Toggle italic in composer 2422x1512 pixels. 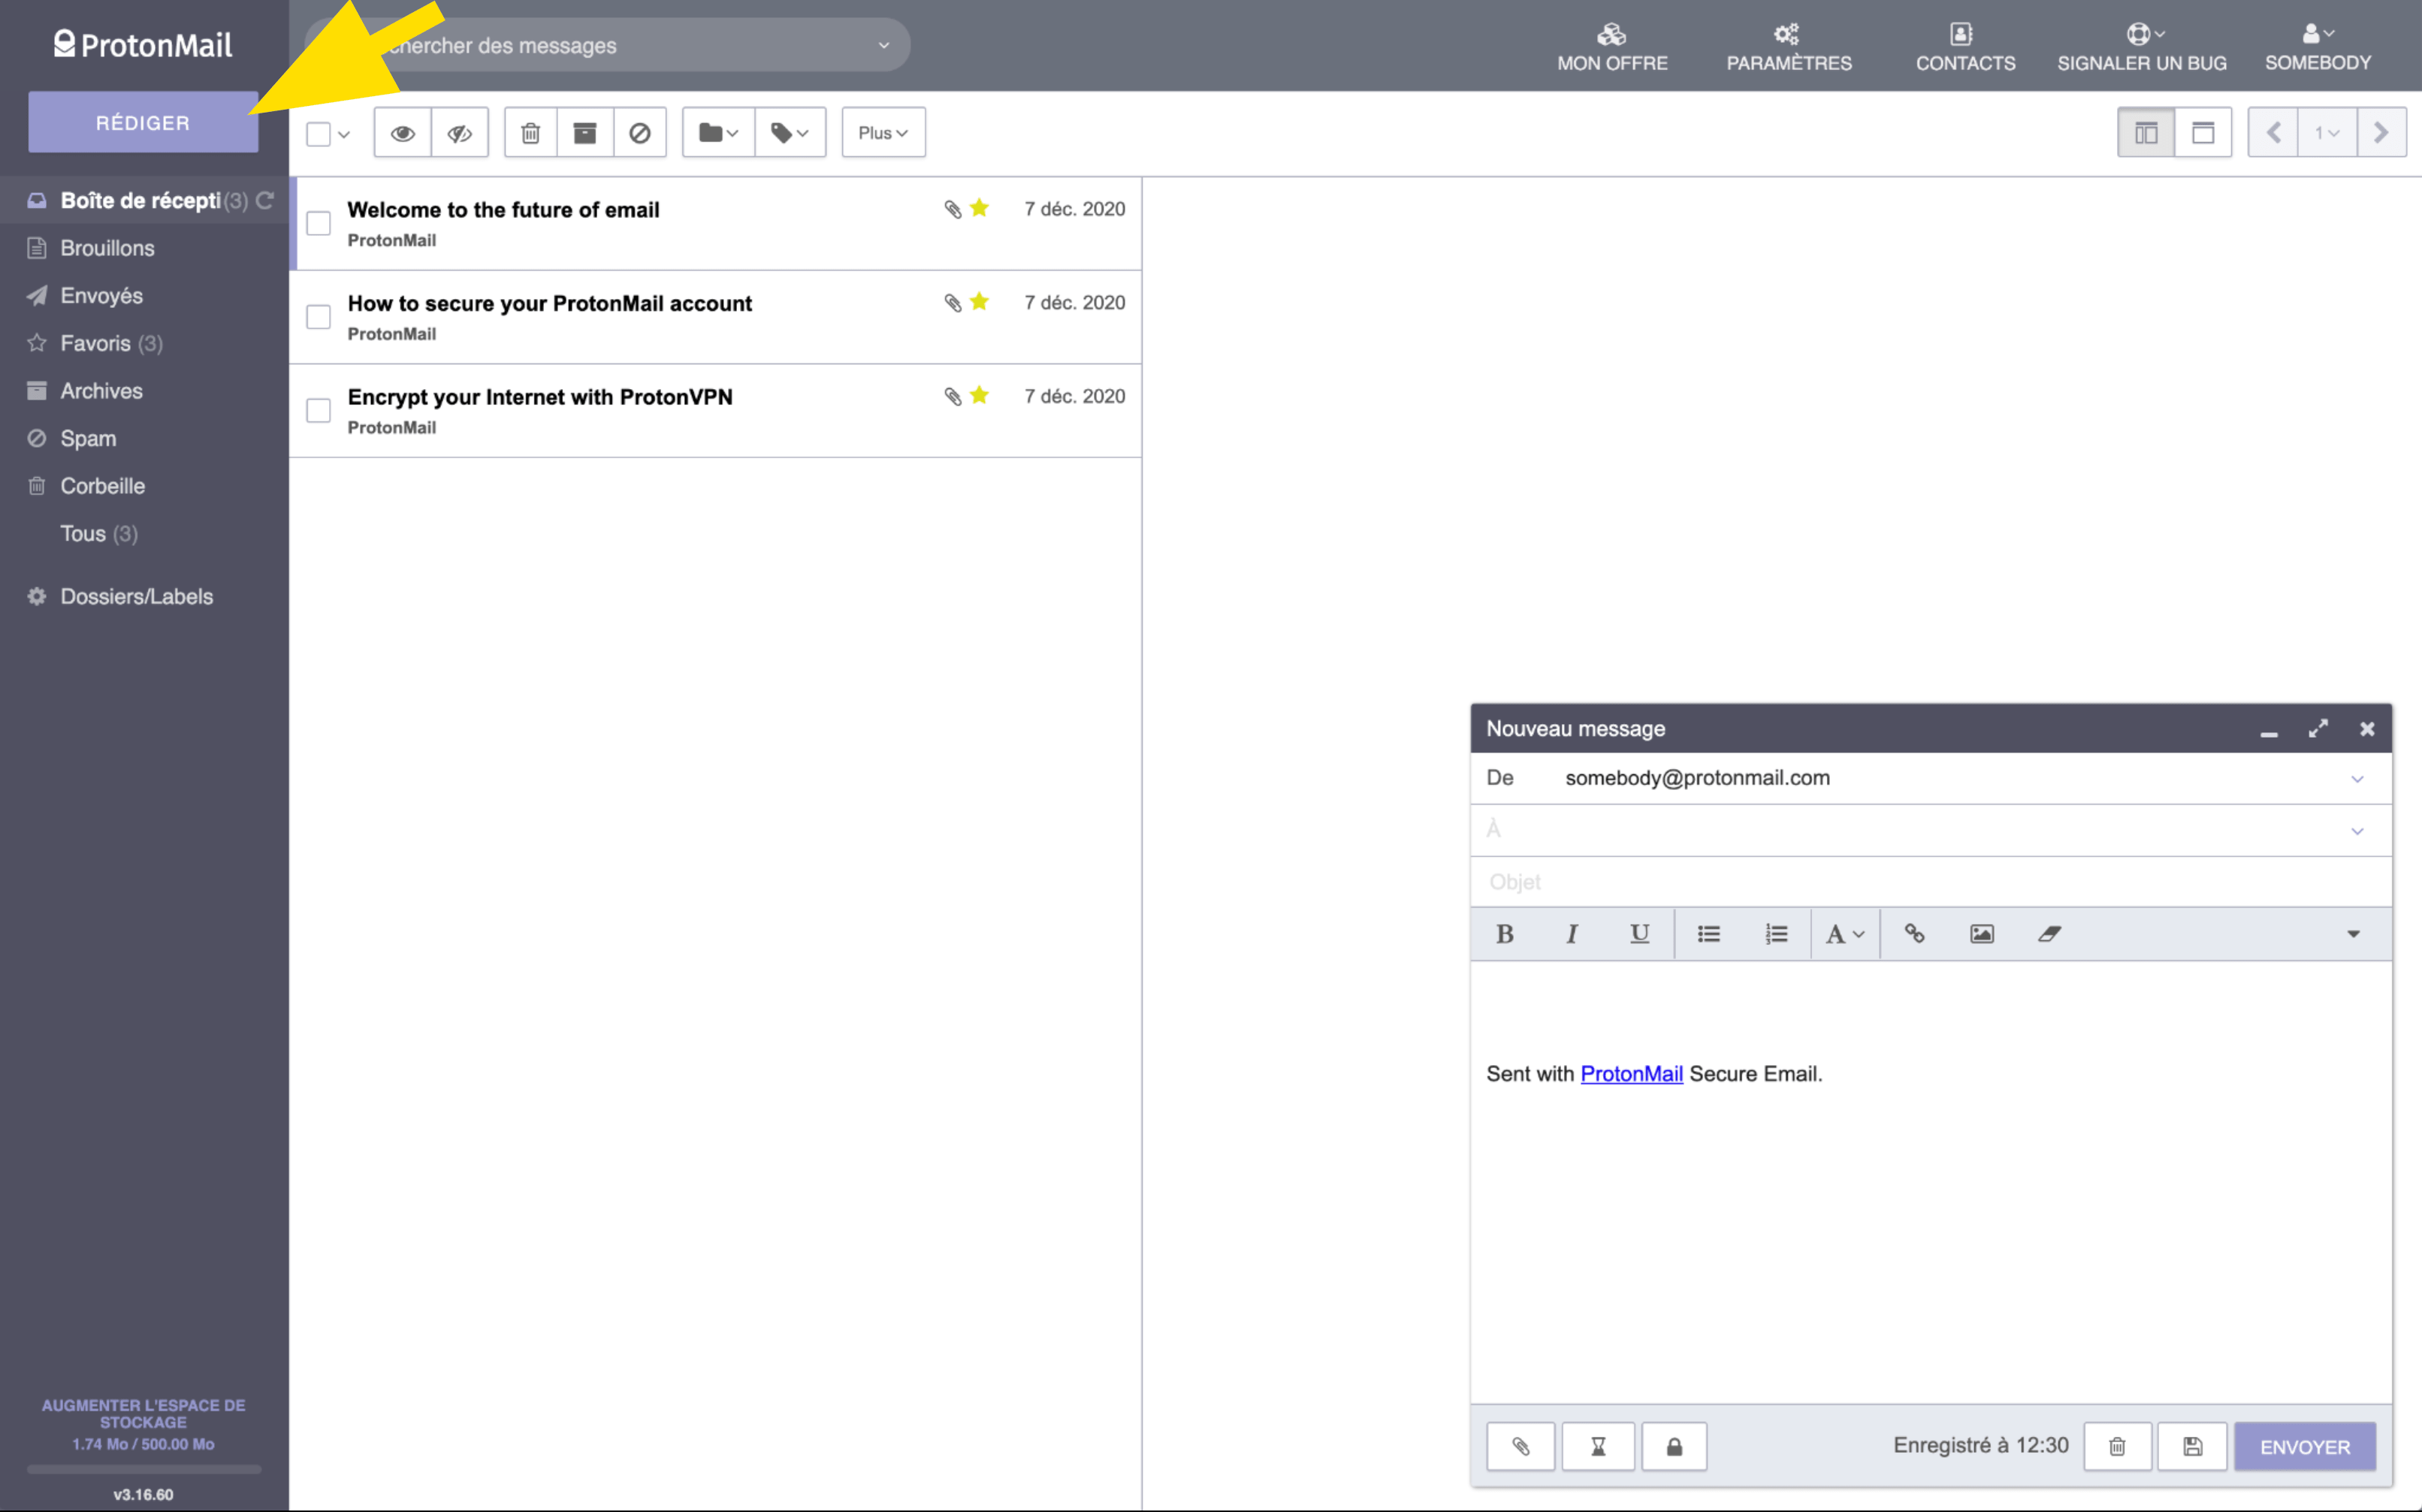pyautogui.click(x=1572, y=934)
